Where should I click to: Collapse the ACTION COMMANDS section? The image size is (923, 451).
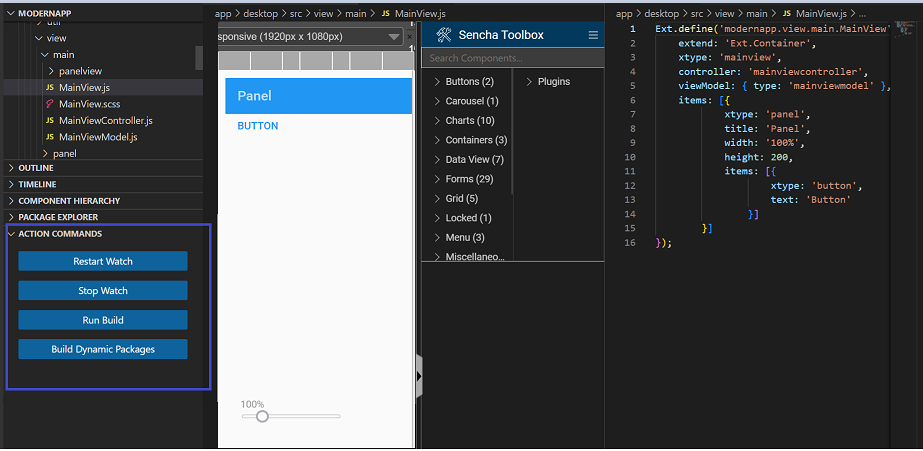point(59,234)
